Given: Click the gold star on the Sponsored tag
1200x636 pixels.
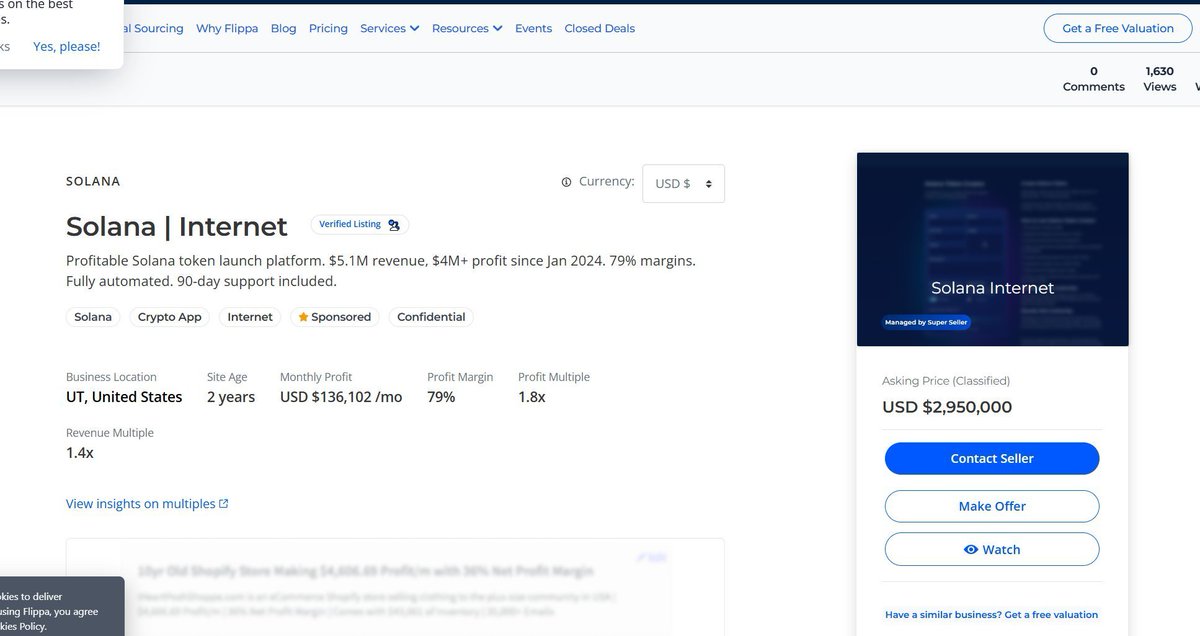Looking at the screenshot, I should click(303, 316).
